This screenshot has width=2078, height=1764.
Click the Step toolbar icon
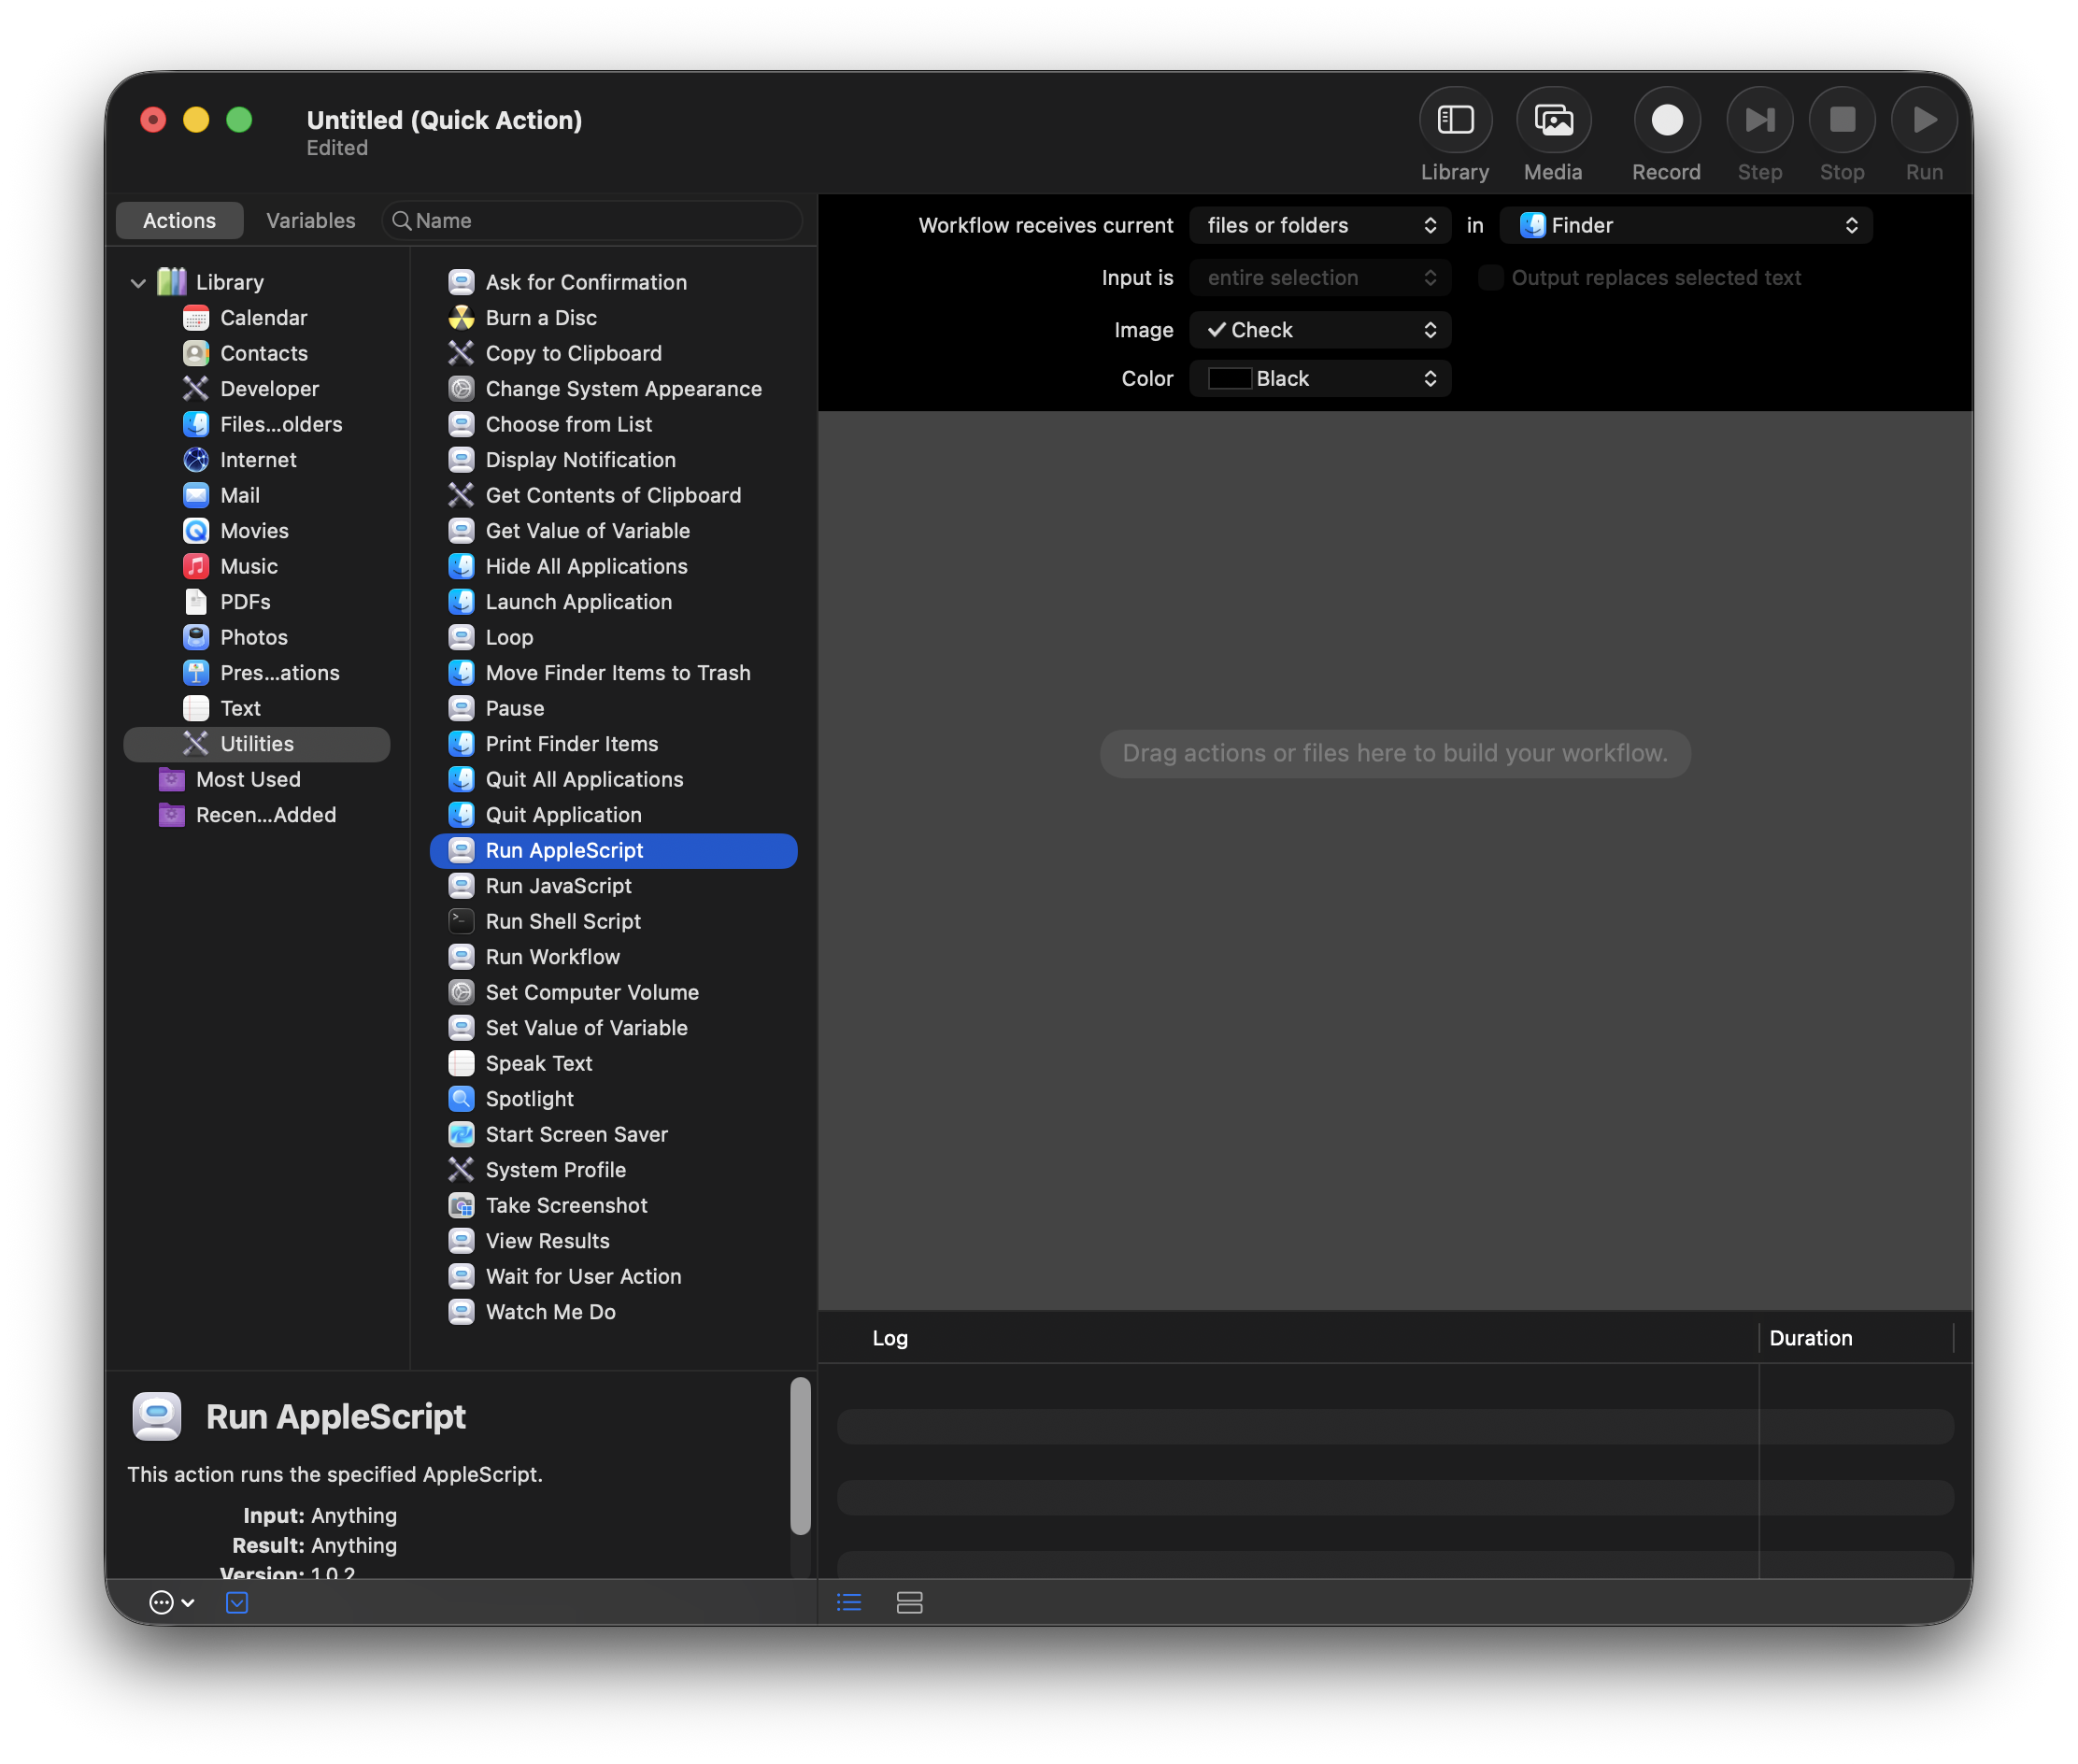tap(1759, 121)
